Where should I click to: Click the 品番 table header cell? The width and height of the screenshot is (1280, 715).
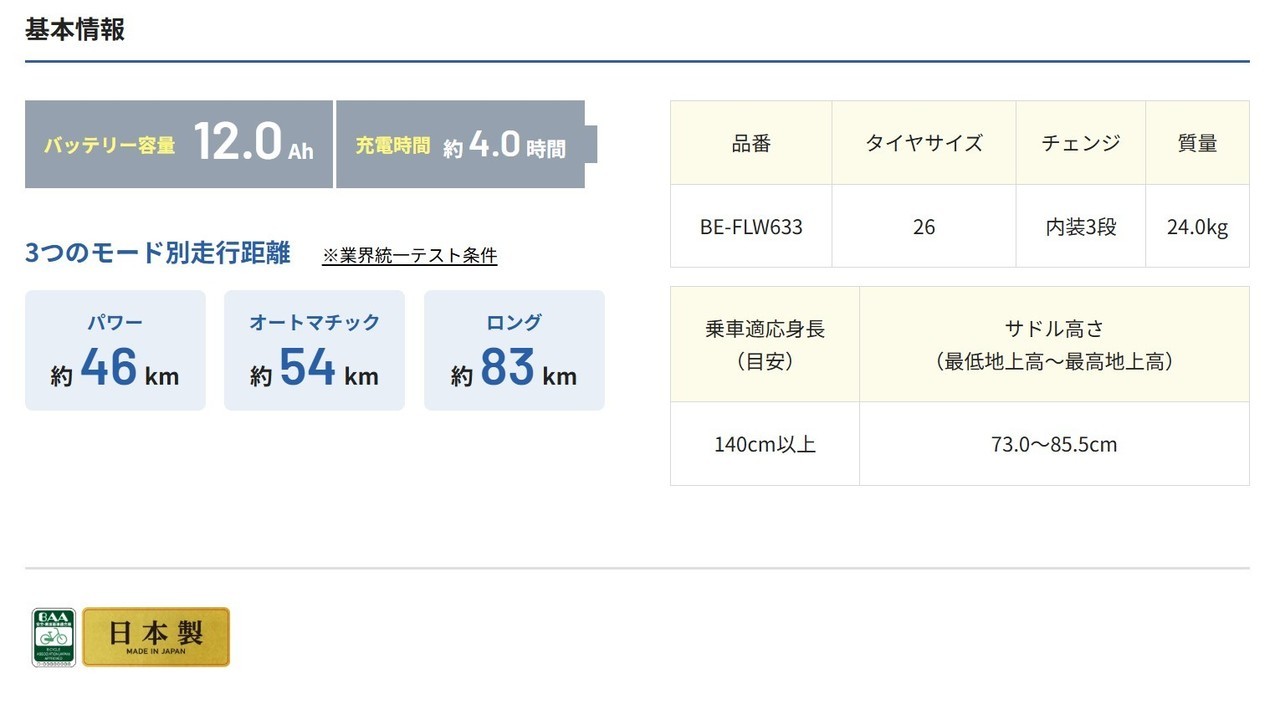pos(751,143)
